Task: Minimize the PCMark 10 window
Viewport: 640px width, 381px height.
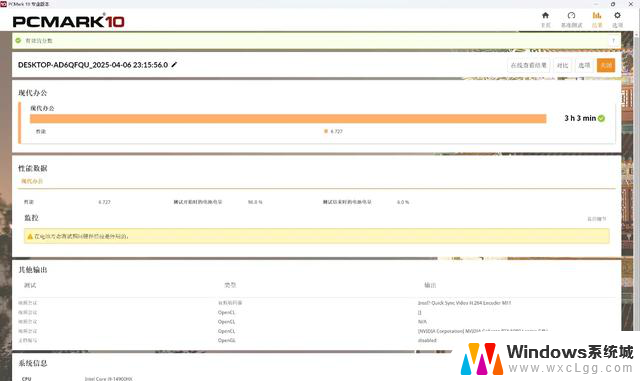Action: coord(596,4)
